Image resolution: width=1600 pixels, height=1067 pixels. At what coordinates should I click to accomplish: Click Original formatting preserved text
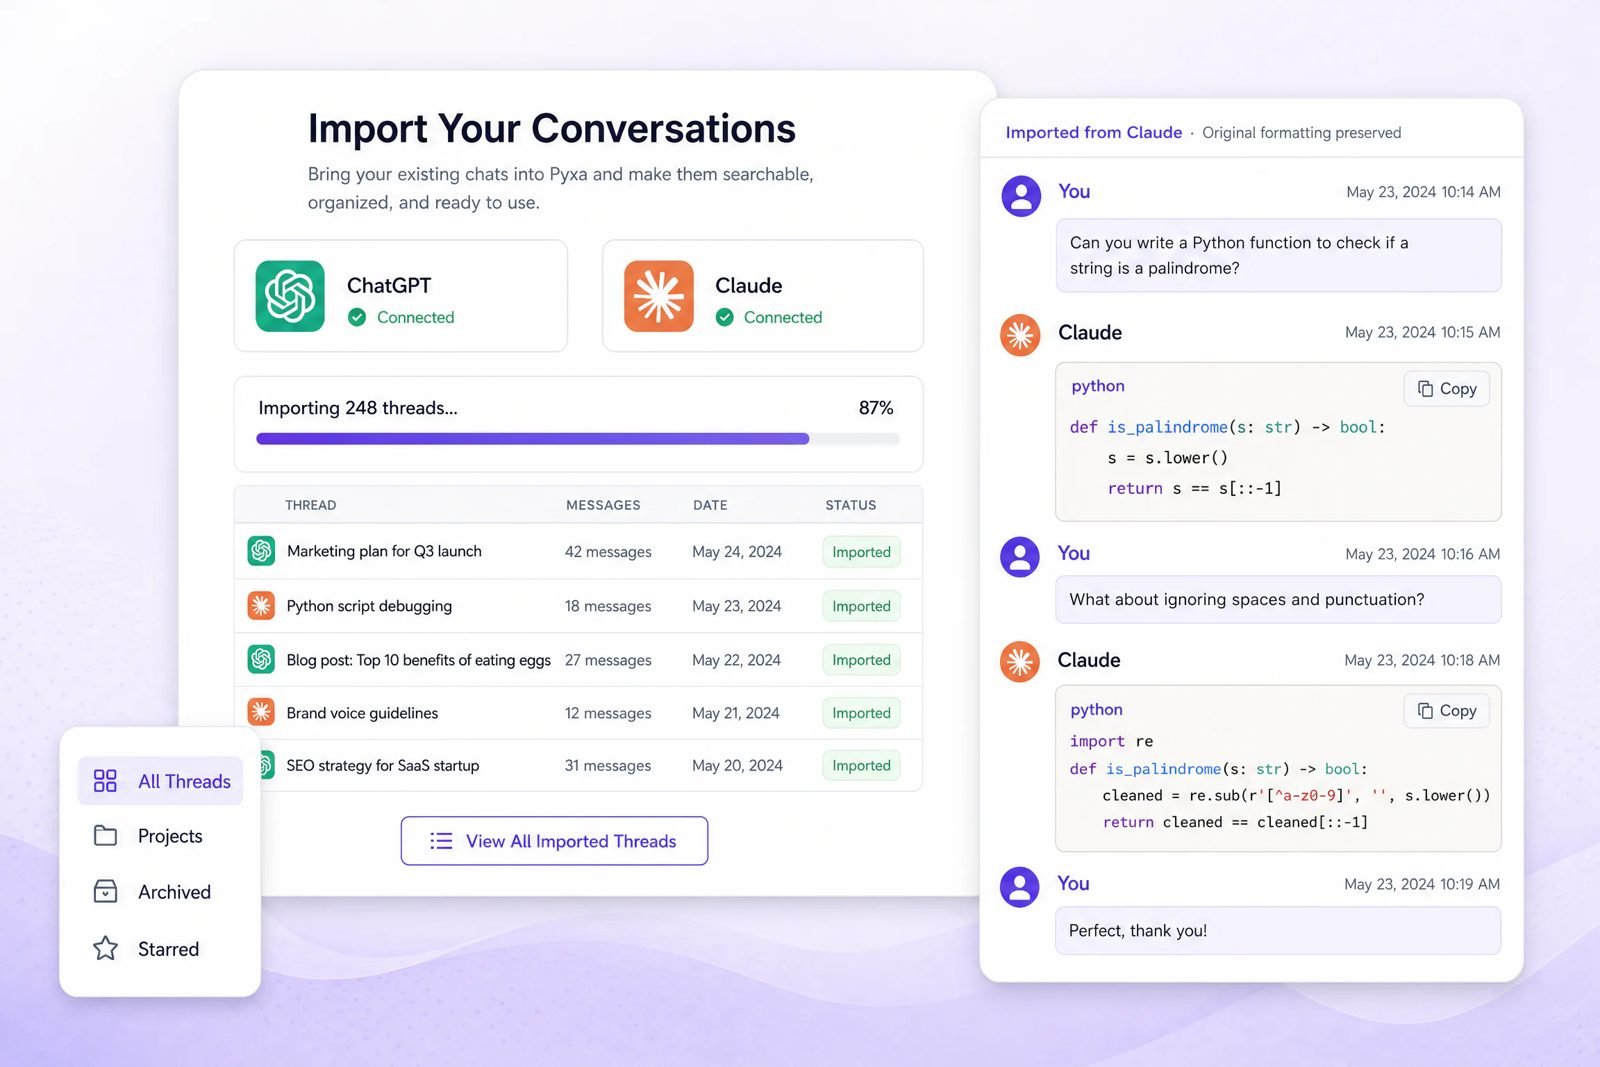click(x=1301, y=133)
